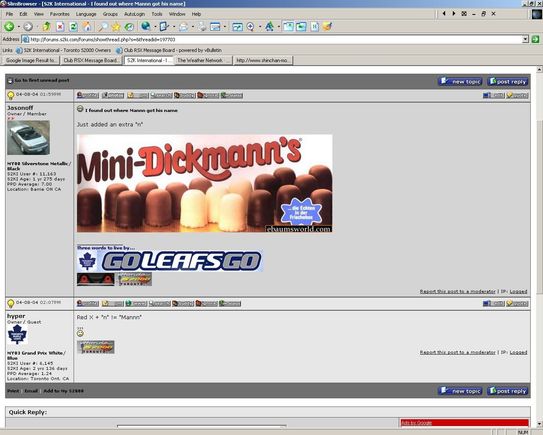
Task: Click the top post reply button
Action: pyautogui.click(x=508, y=81)
